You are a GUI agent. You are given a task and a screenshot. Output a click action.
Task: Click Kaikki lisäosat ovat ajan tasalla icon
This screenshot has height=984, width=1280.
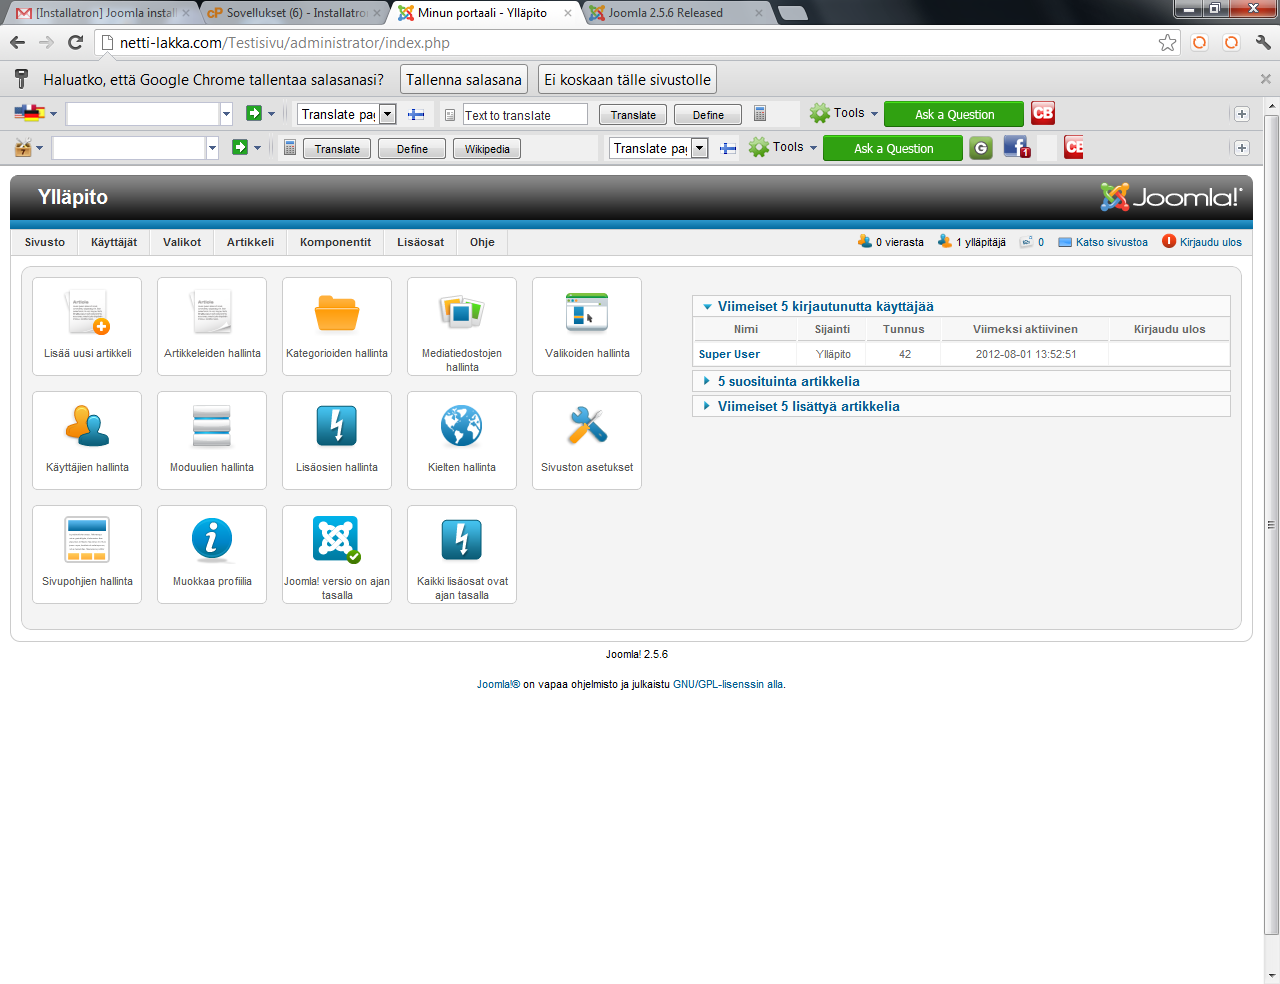pos(462,554)
